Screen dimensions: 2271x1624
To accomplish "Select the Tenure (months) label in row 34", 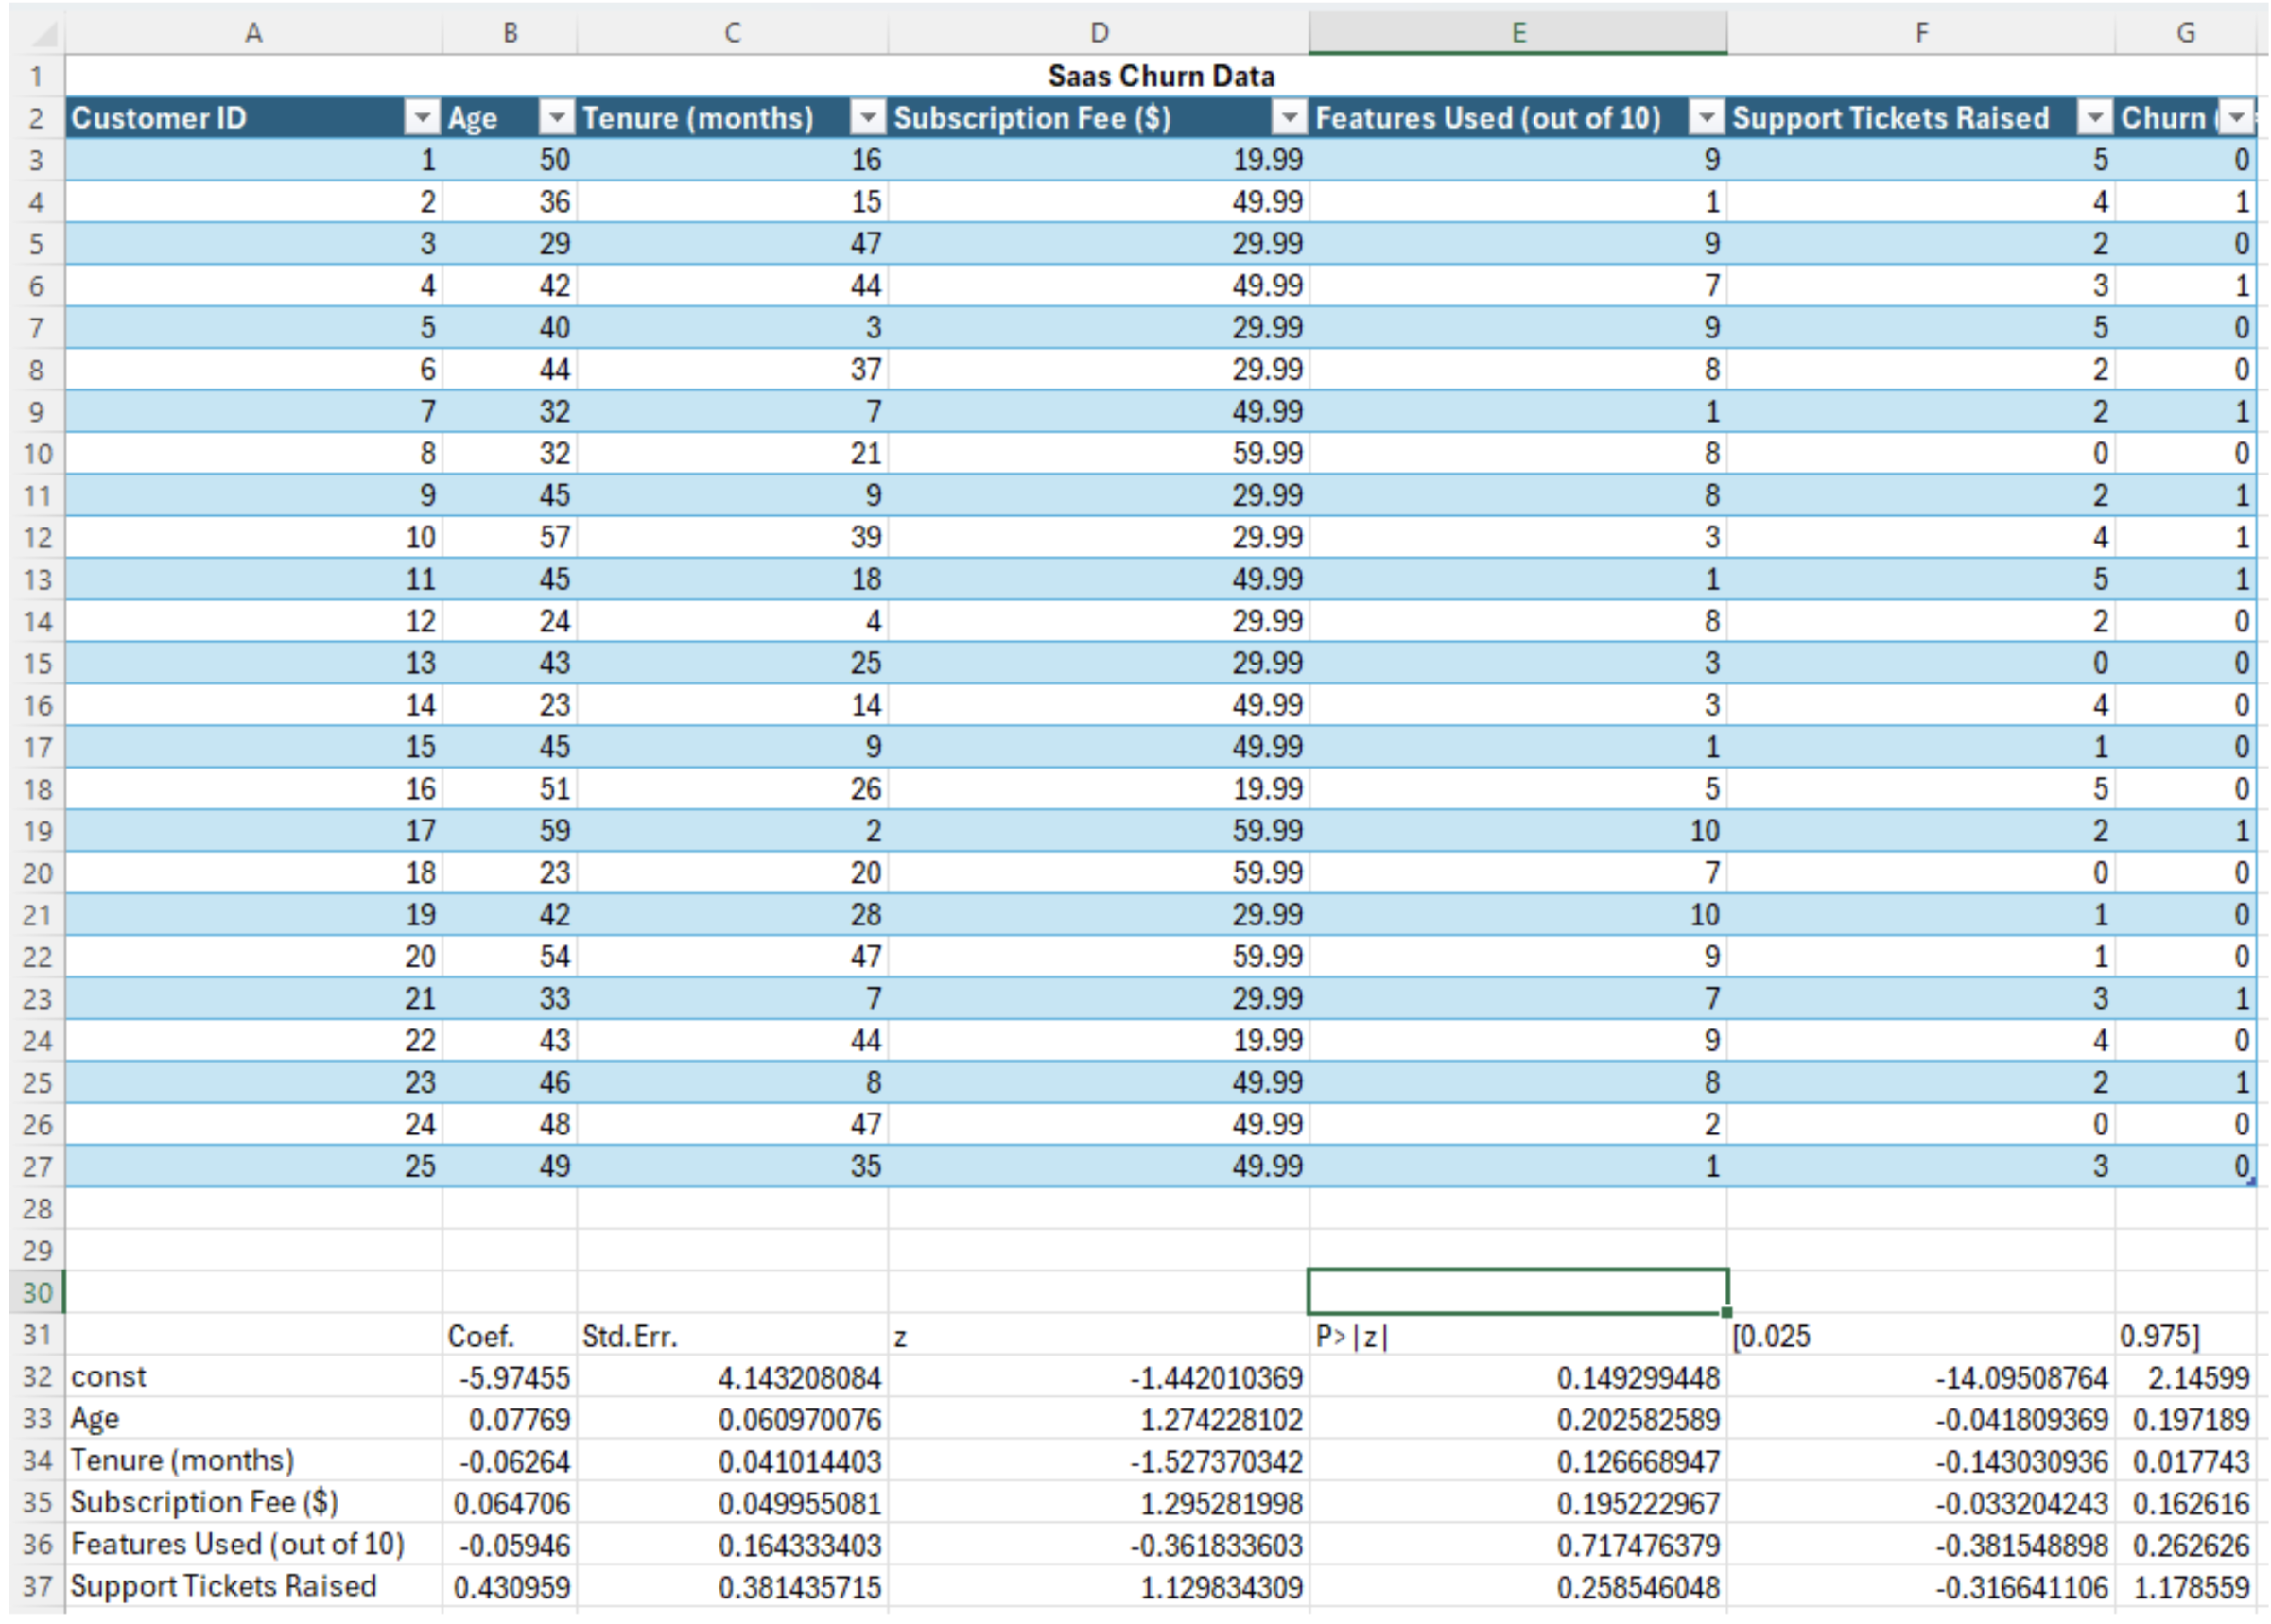I will click(x=254, y=1461).
